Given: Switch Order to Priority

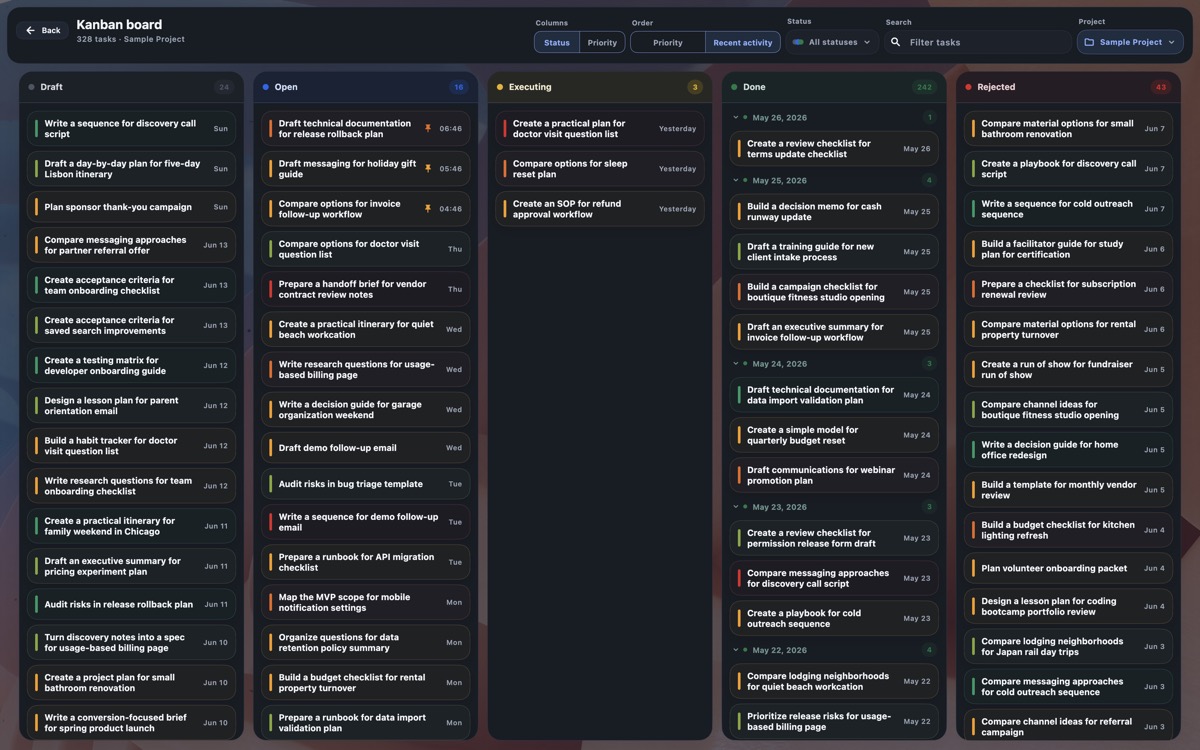Looking at the screenshot, I should tap(668, 42).
